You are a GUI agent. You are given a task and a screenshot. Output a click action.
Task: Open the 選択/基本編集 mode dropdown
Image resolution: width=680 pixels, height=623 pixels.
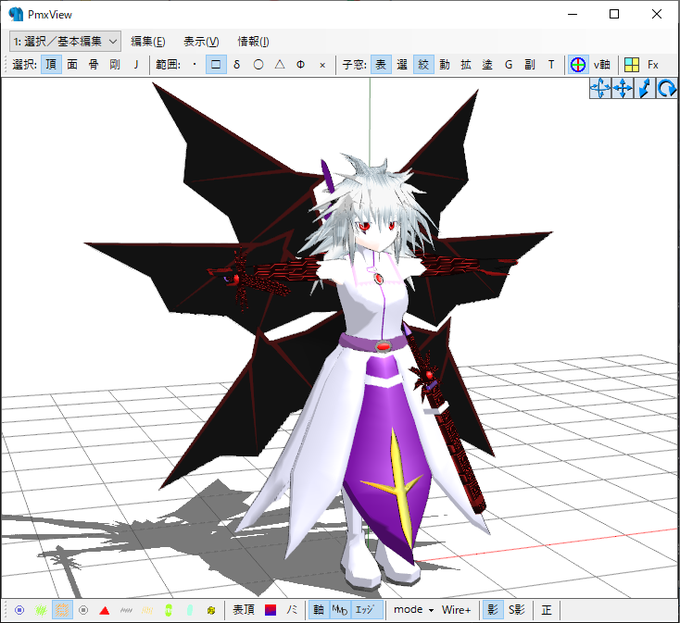65,42
